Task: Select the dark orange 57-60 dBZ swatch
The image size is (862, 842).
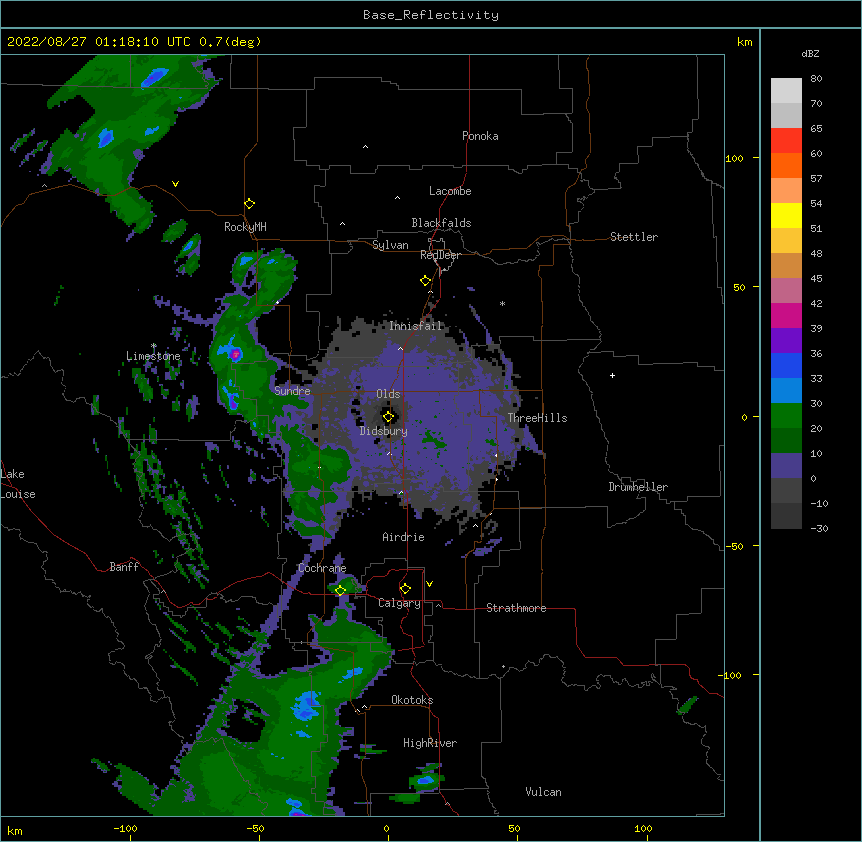Action: tap(786, 165)
